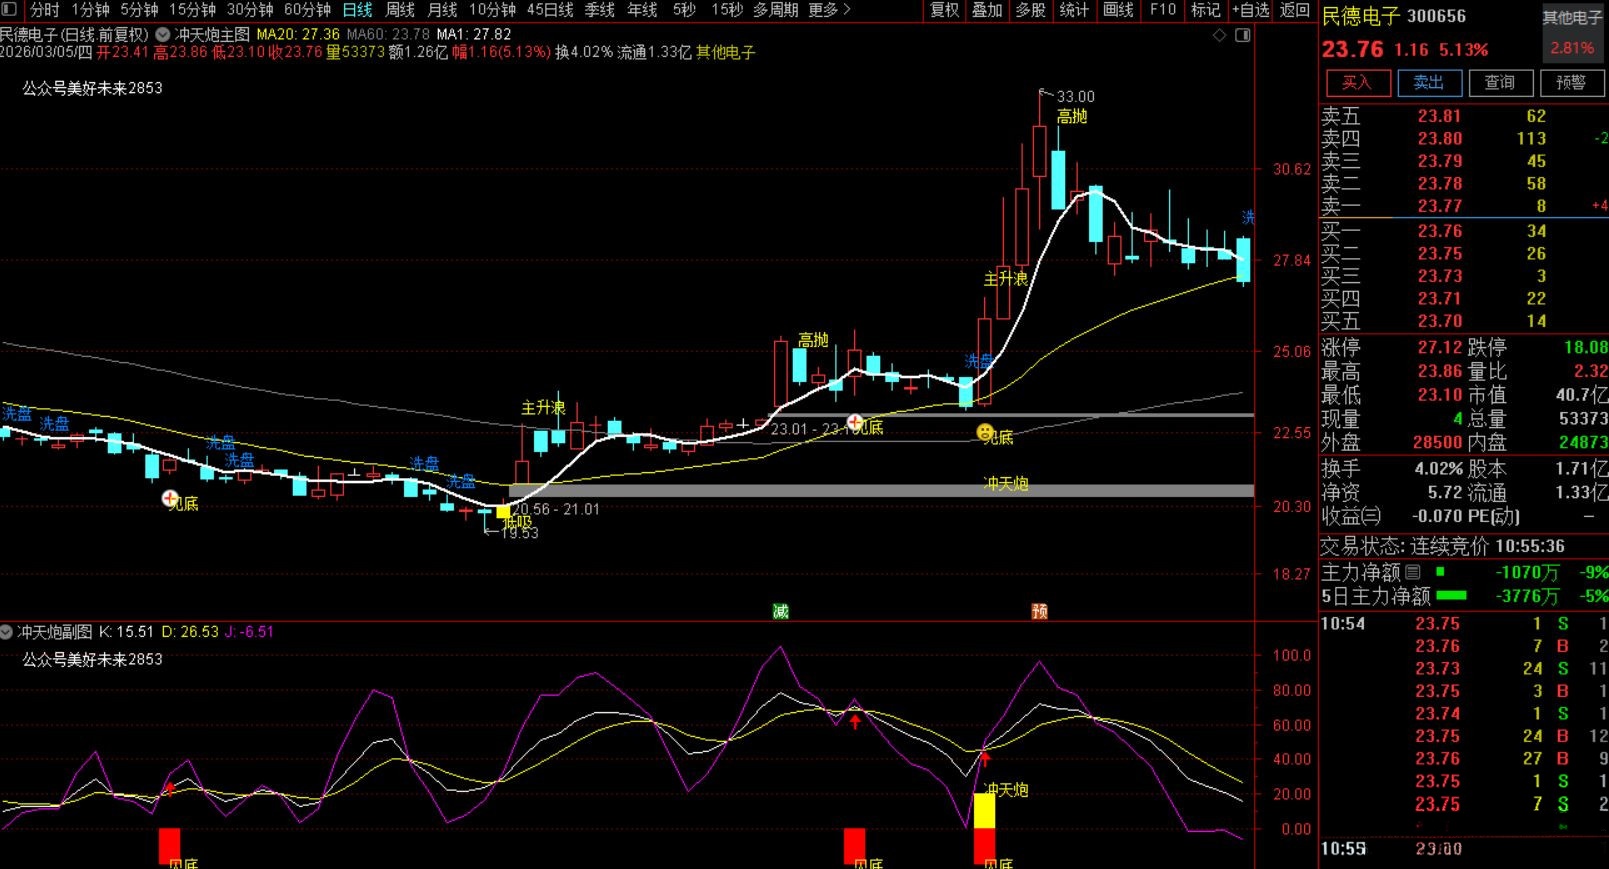This screenshot has width=1609, height=869.
Task: Open the 冲天炮副图 indicator dropdown arrow
Action: click(x=7, y=632)
